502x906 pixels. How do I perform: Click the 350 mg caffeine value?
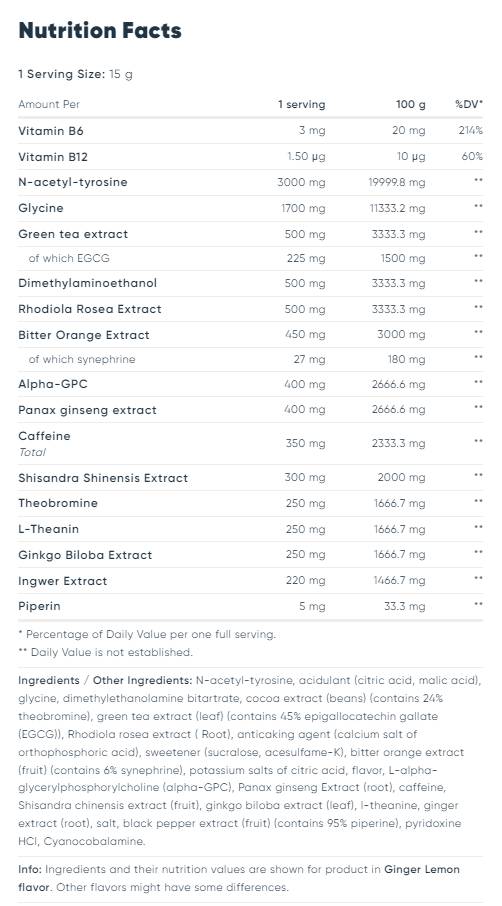306,444
